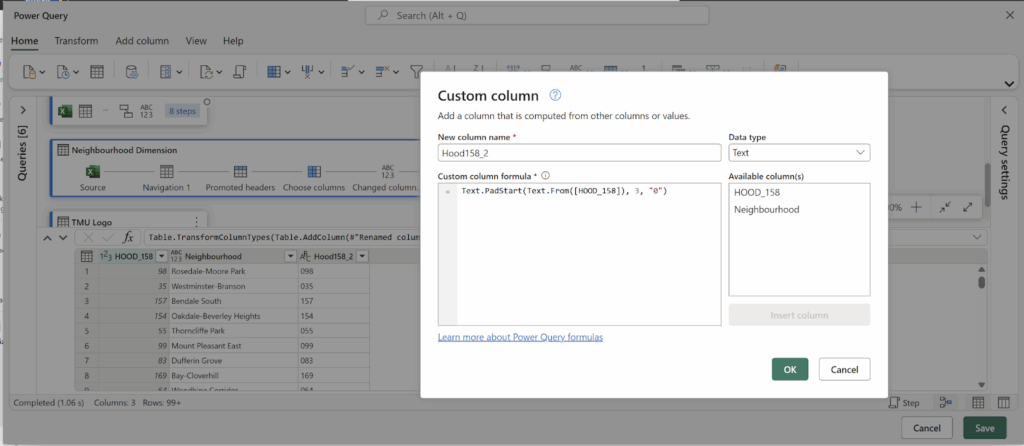The image size is (1024, 446).
Task: Click the Promoted headers step icon
Action: pyautogui.click(x=240, y=172)
